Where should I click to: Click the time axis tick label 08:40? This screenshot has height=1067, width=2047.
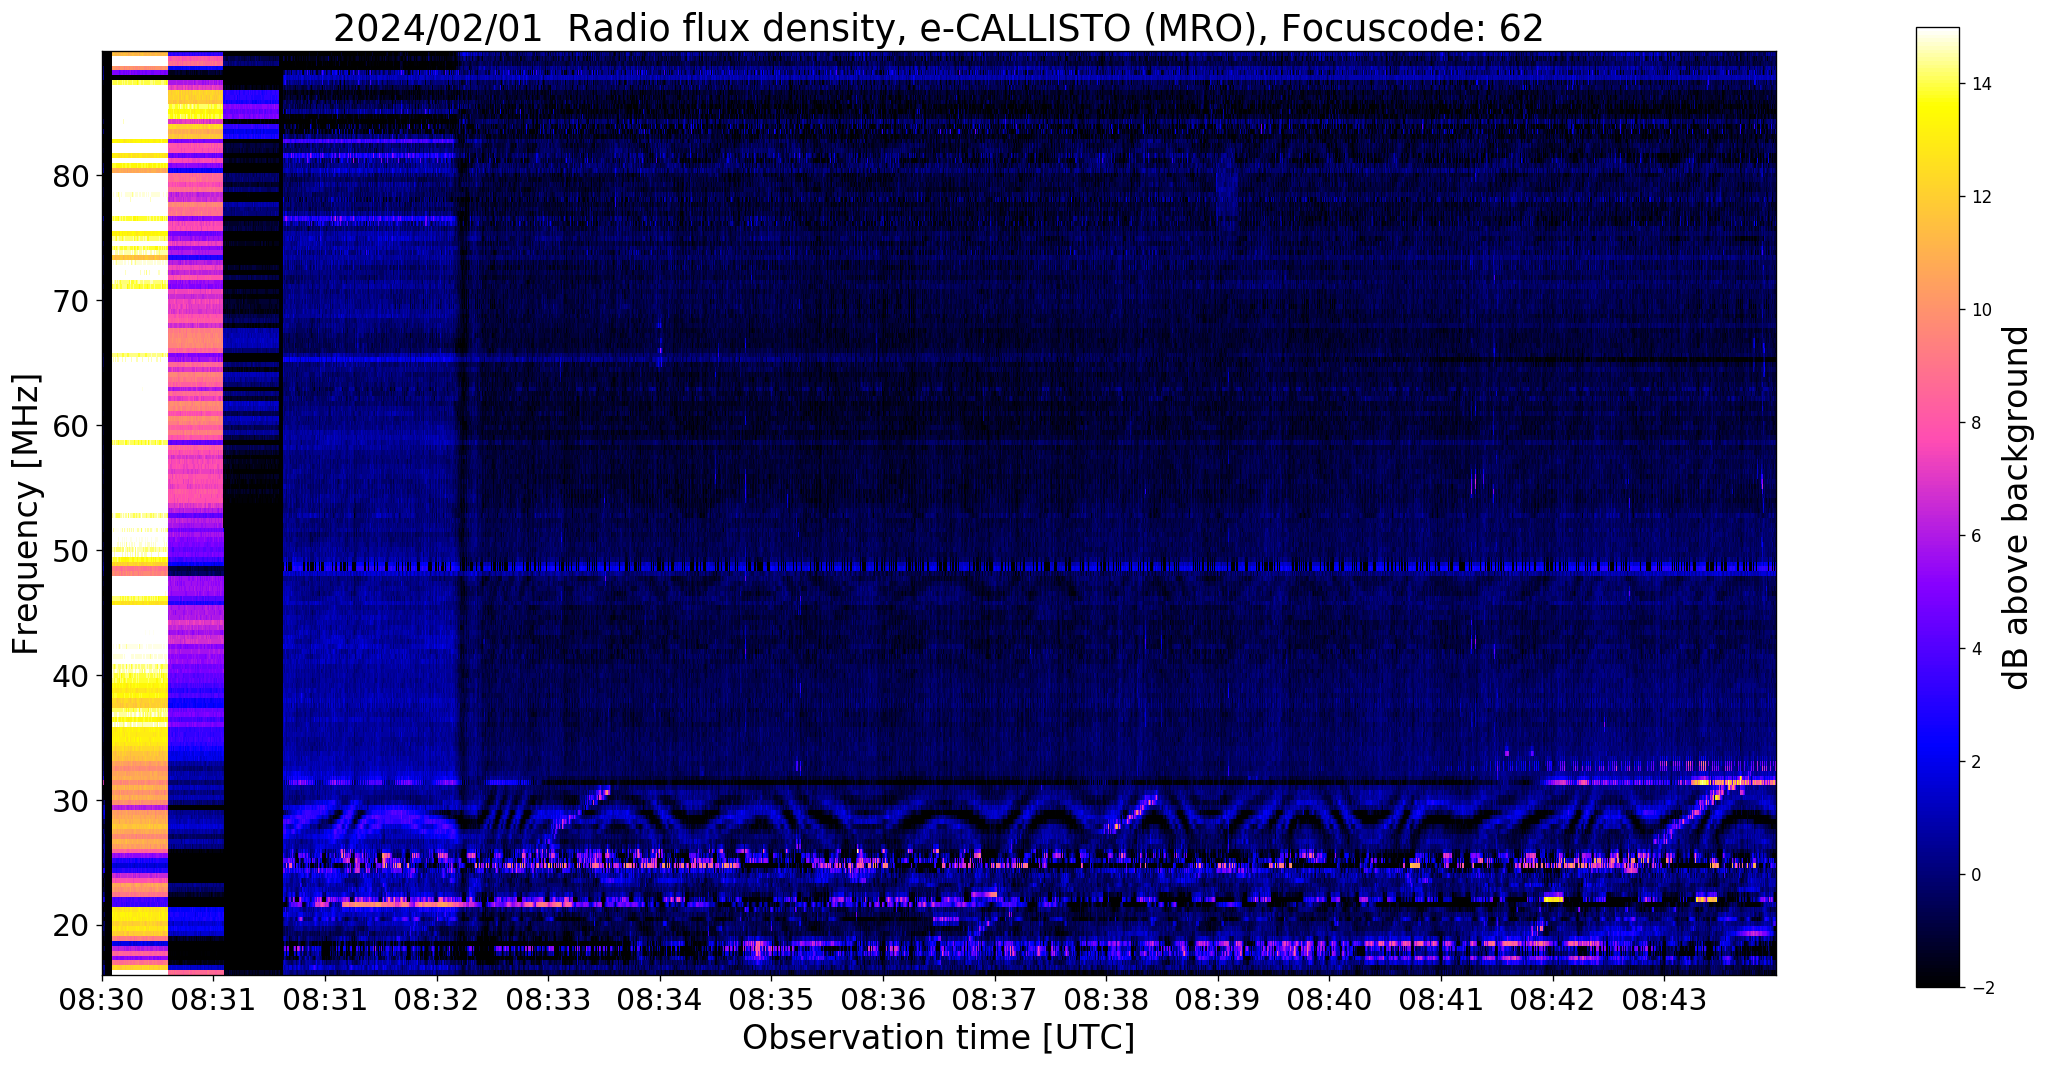pyautogui.click(x=1329, y=999)
